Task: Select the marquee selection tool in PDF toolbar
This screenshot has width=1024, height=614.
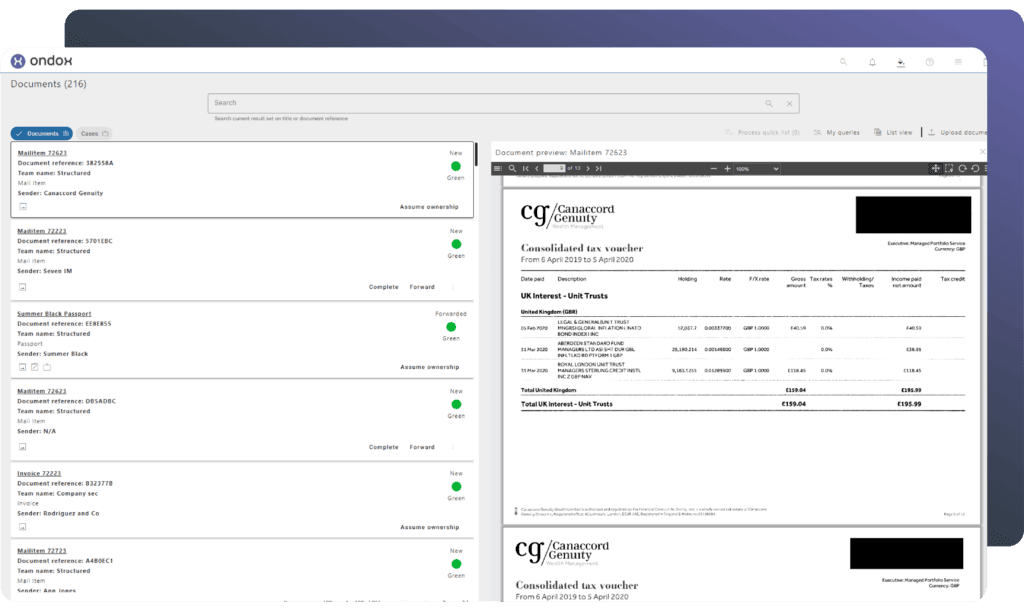Action: pos(949,169)
